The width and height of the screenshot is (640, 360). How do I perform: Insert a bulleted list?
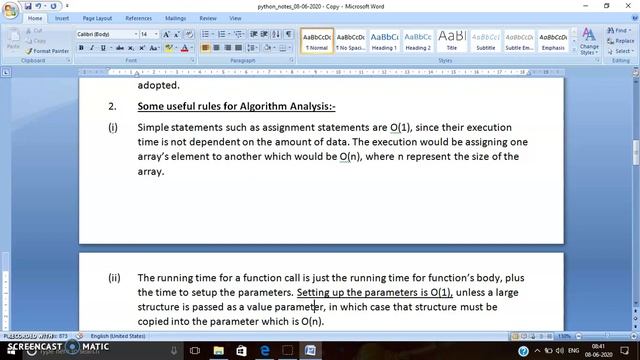[x=205, y=34]
